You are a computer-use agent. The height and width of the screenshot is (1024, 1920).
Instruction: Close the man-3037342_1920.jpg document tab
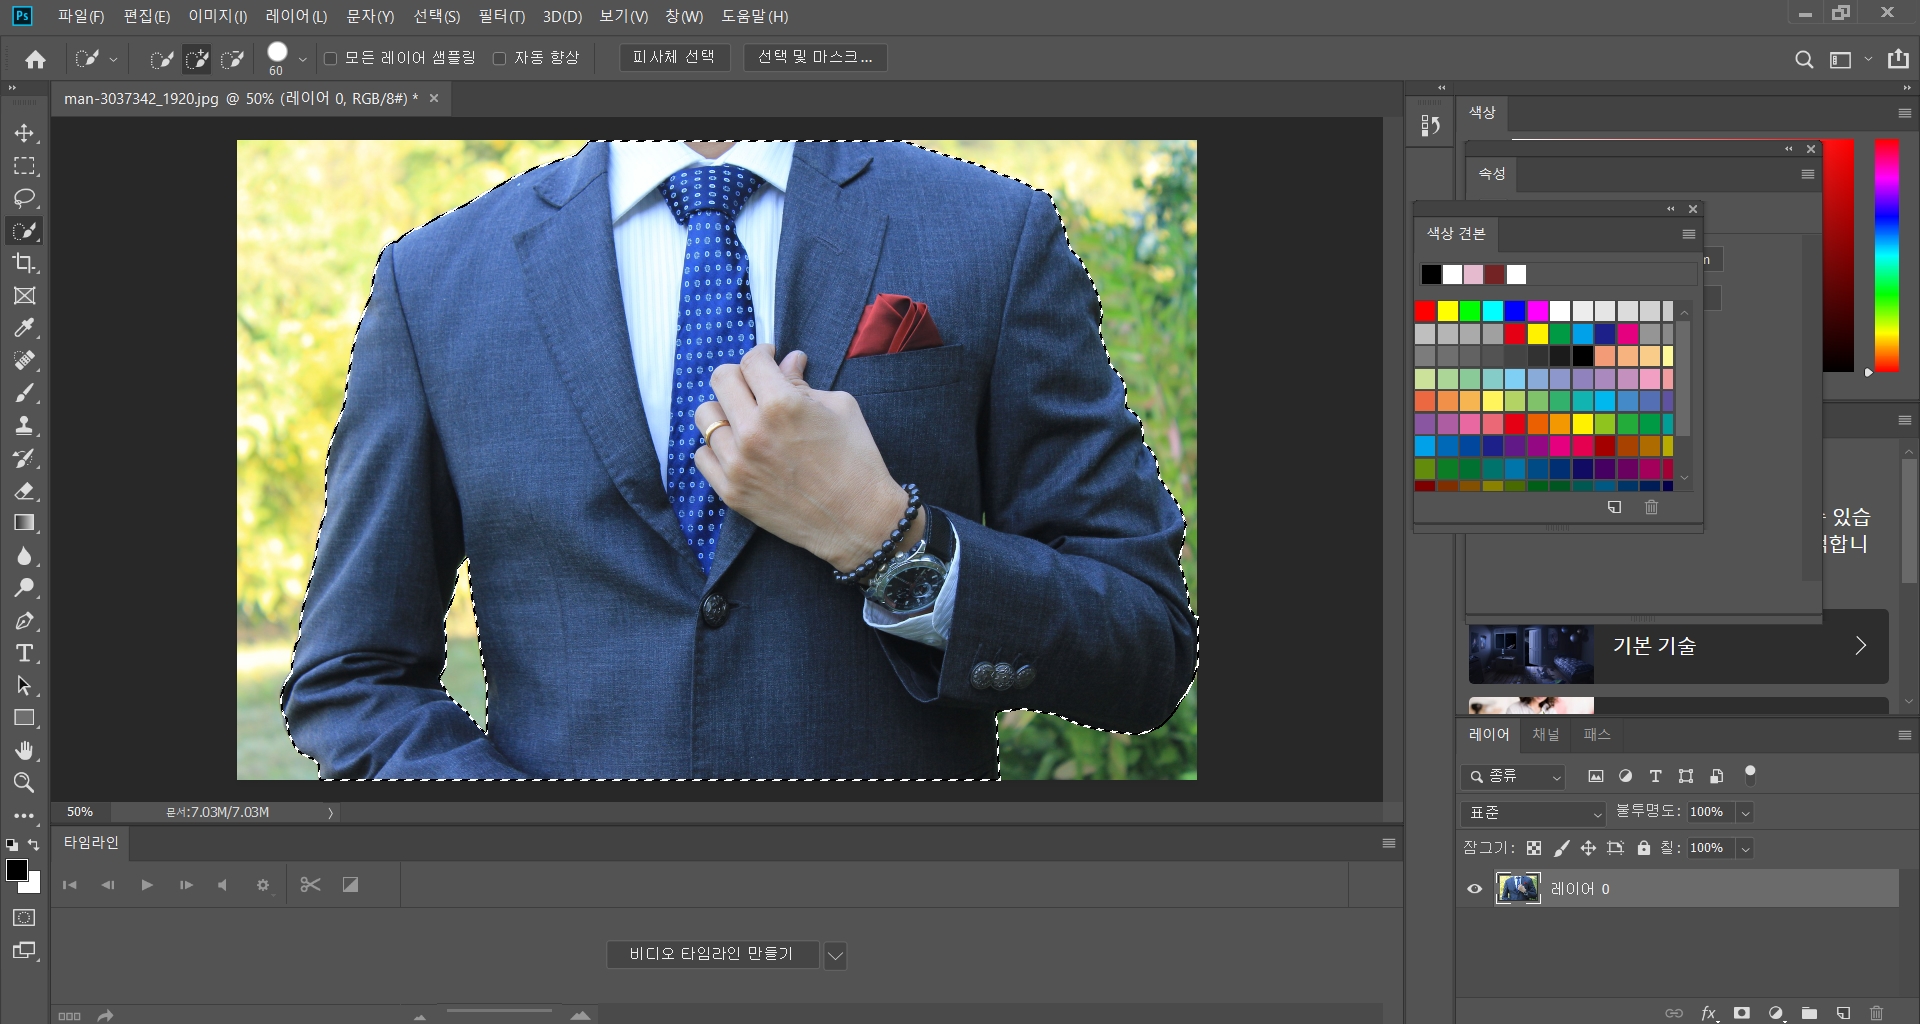click(x=434, y=98)
